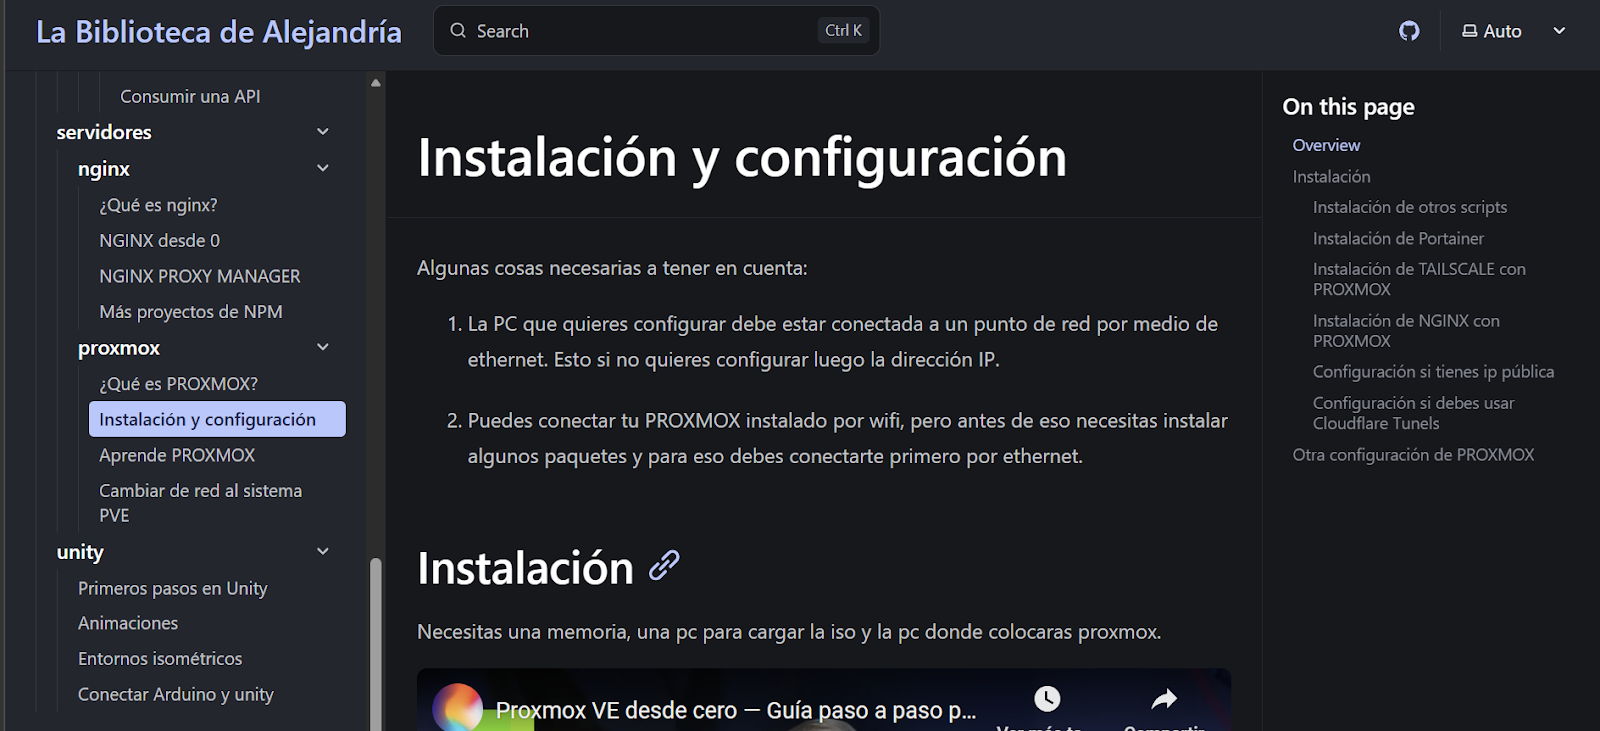This screenshot has width=1600, height=731.
Task: Click La Biblioteca de Alejandría site title
Action: [x=219, y=32]
